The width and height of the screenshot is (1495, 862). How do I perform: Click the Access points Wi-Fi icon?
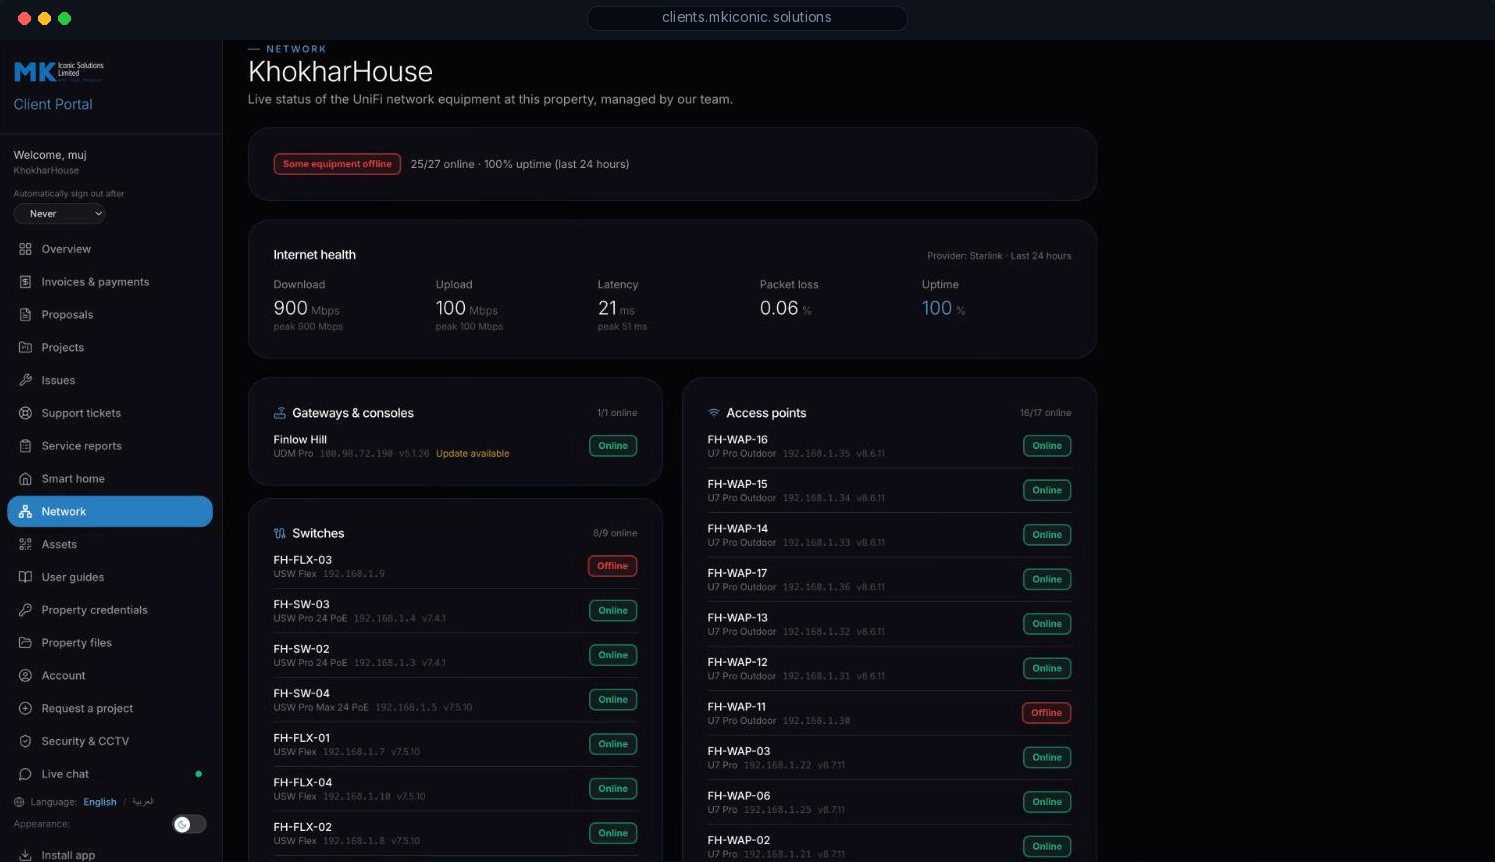click(x=714, y=413)
